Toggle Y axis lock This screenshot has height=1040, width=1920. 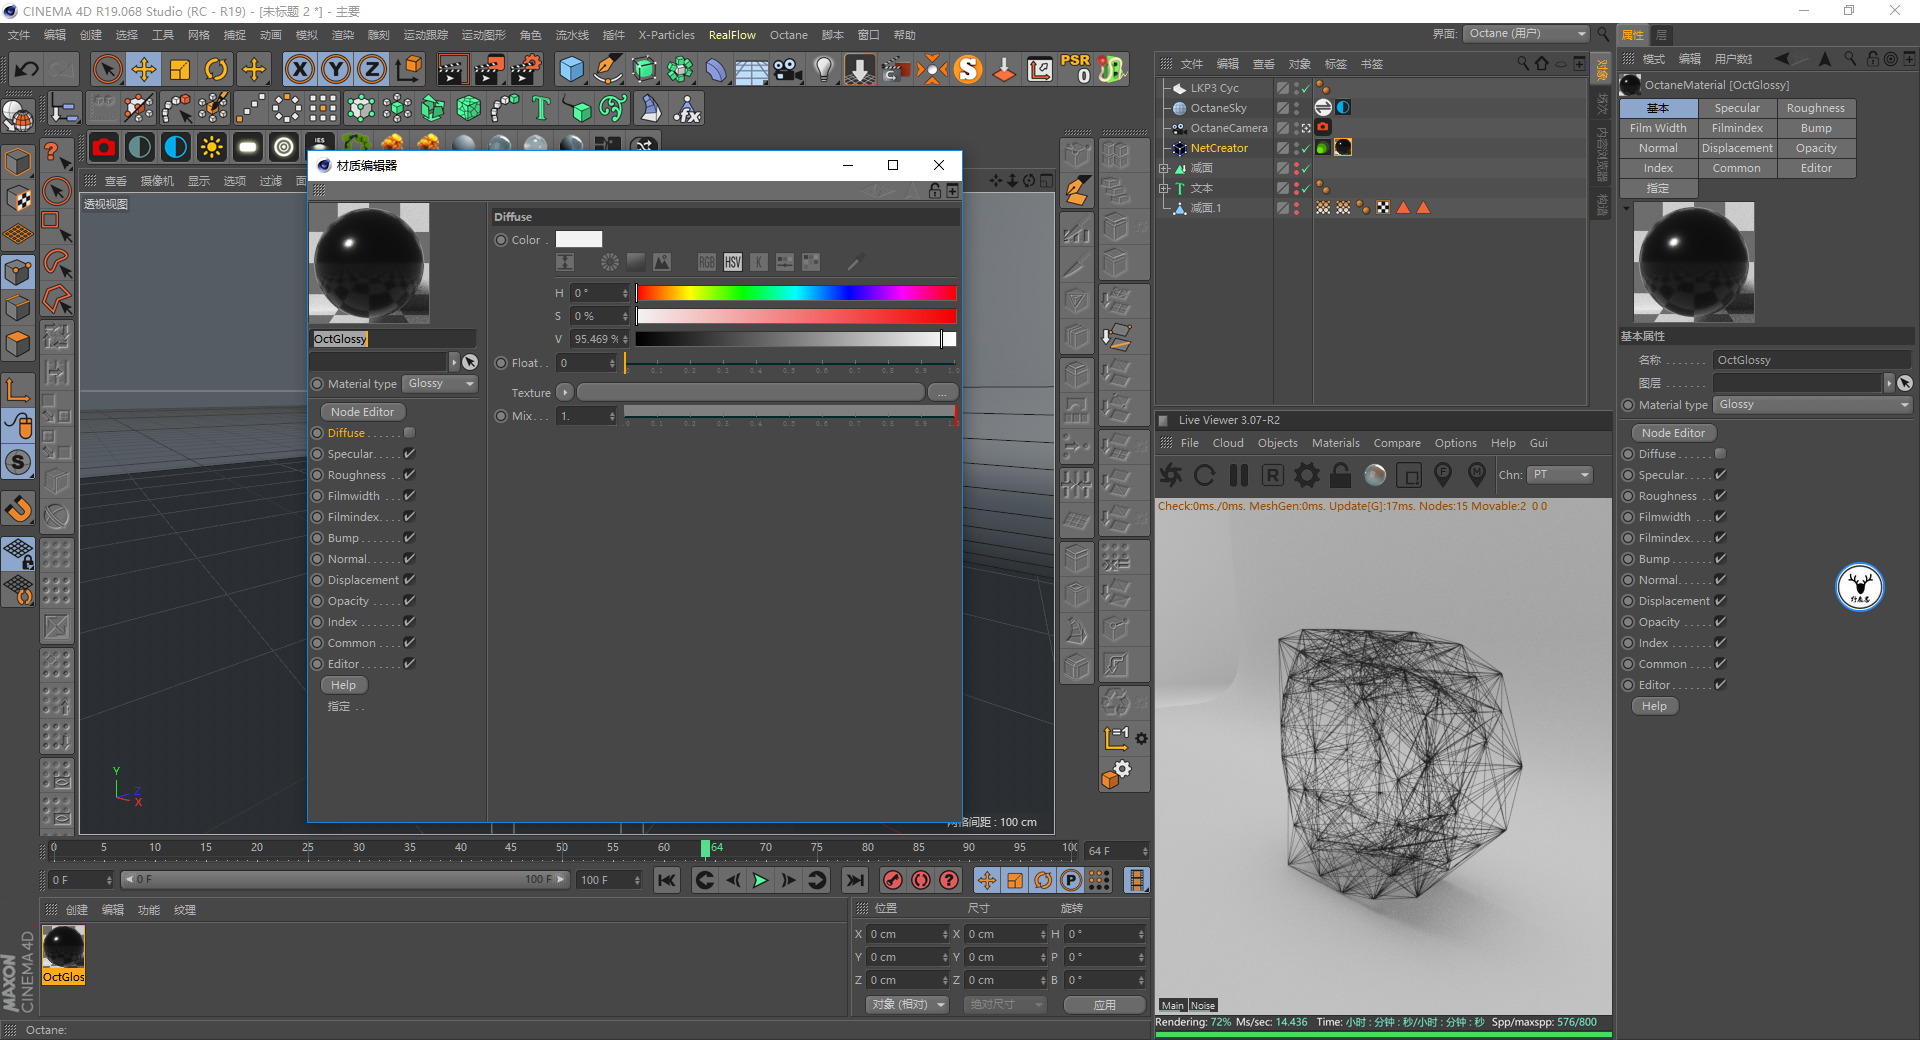(x=335, y=69)
